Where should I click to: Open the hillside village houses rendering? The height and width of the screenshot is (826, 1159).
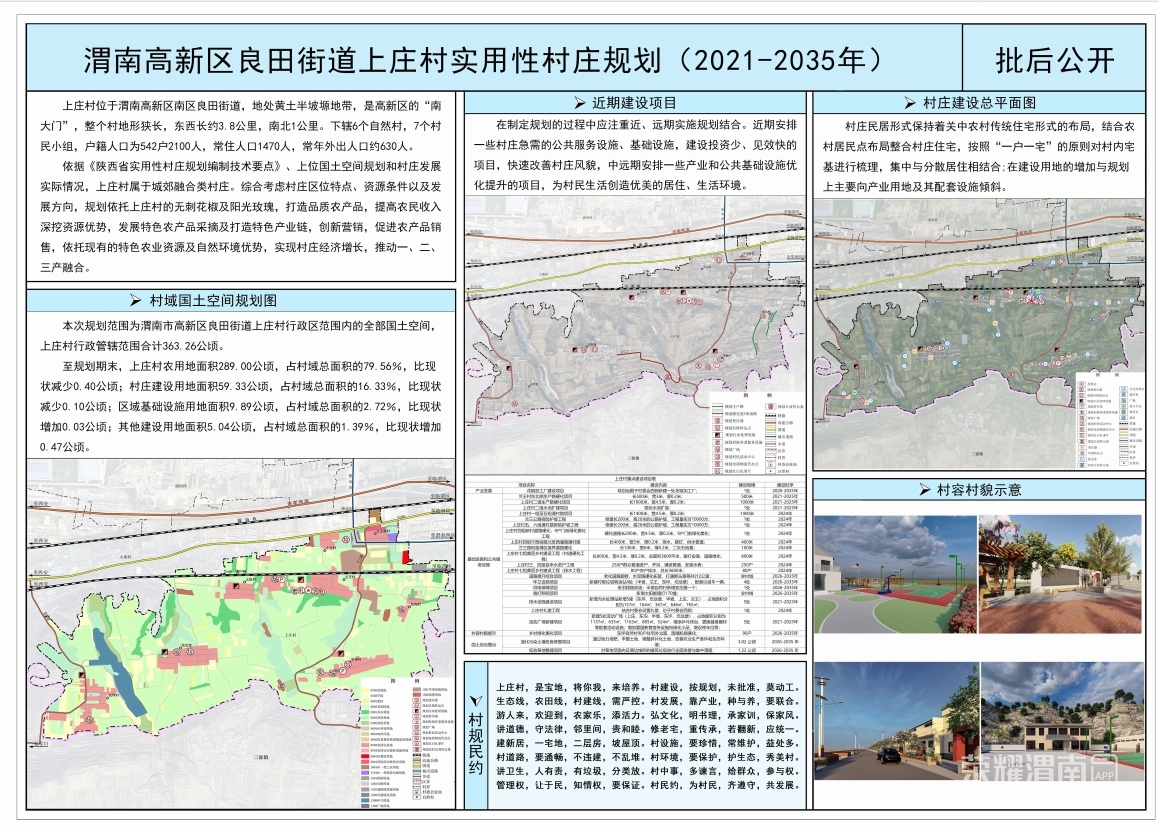pos(1061,721)
